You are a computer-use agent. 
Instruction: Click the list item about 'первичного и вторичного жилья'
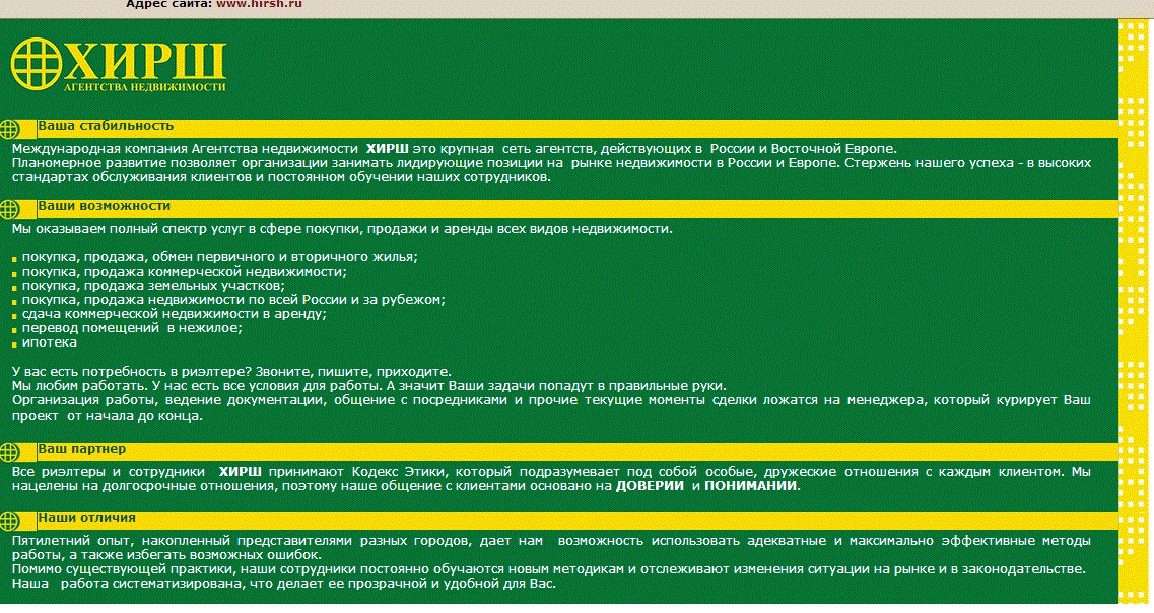tap(219, 257)
